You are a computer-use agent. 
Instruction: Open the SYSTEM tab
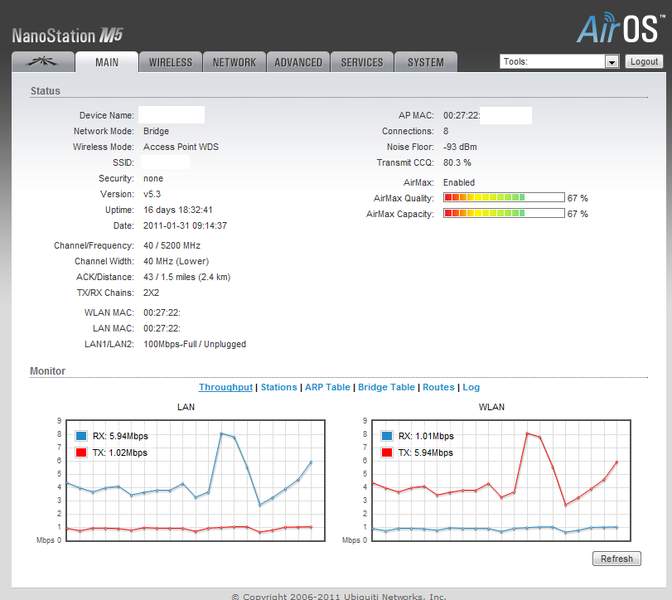tap(426, 62)
